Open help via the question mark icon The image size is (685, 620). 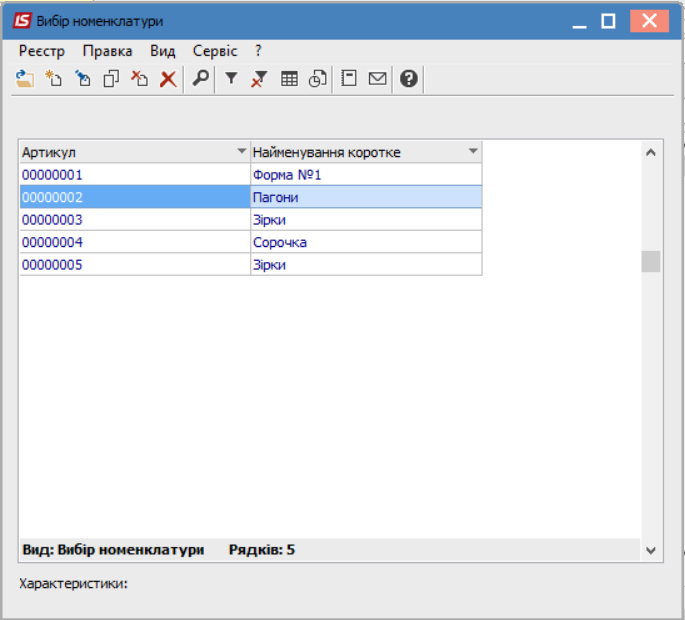(x=408, y=79)
